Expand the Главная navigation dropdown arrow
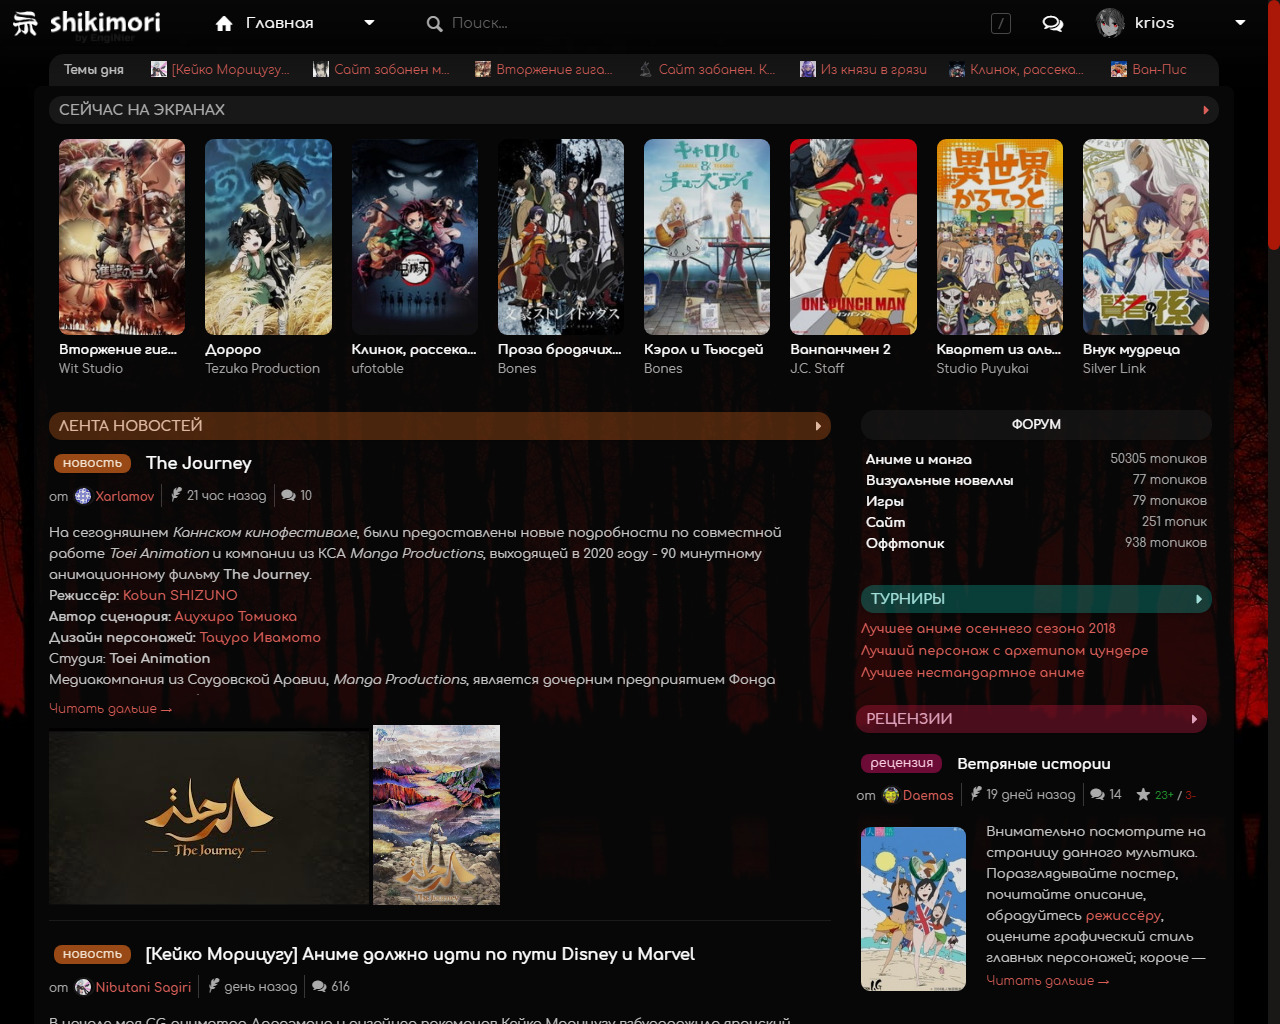Screen dimensions: 1280x1024 tap(369, 23)
